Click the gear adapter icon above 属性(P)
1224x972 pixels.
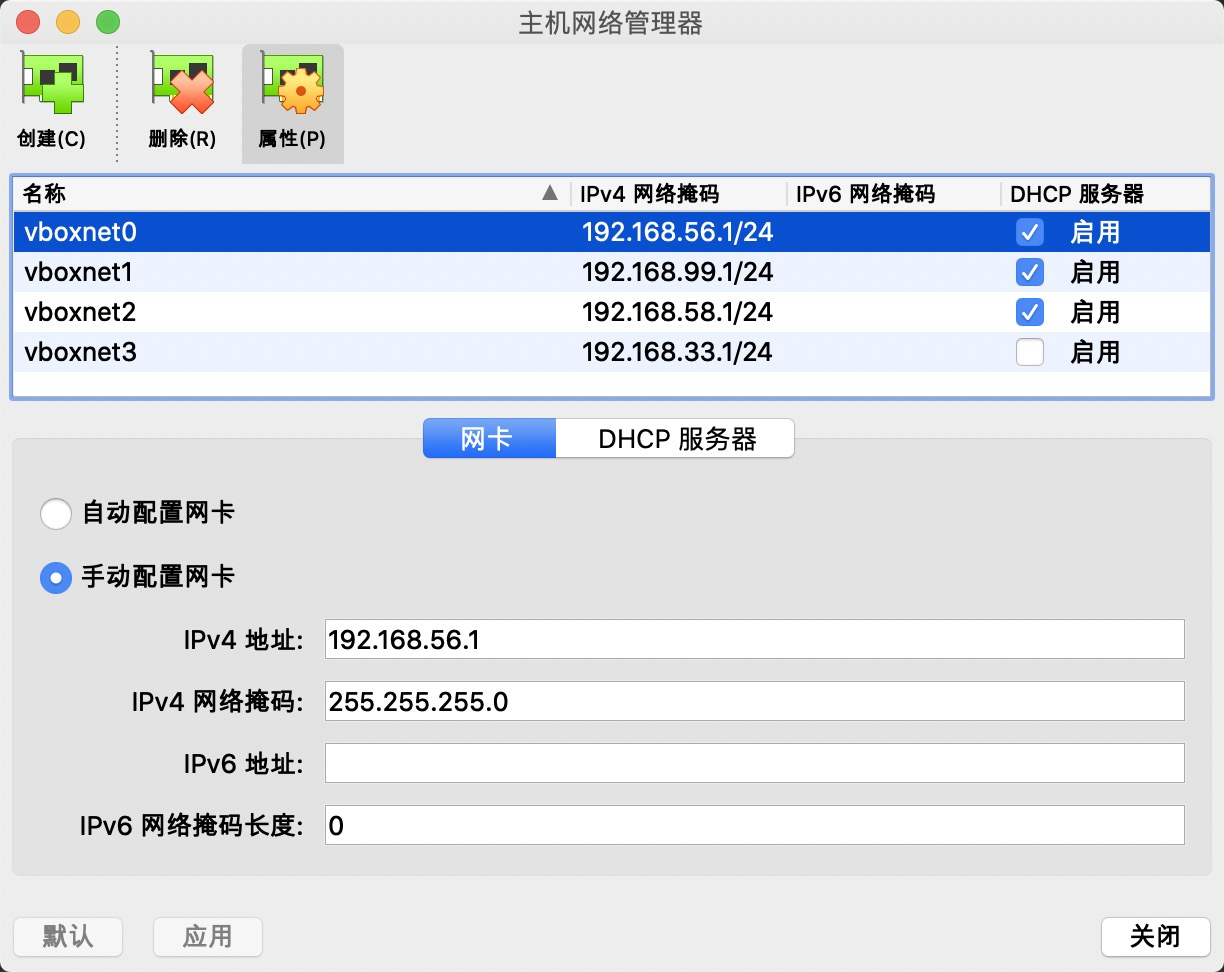292,84
